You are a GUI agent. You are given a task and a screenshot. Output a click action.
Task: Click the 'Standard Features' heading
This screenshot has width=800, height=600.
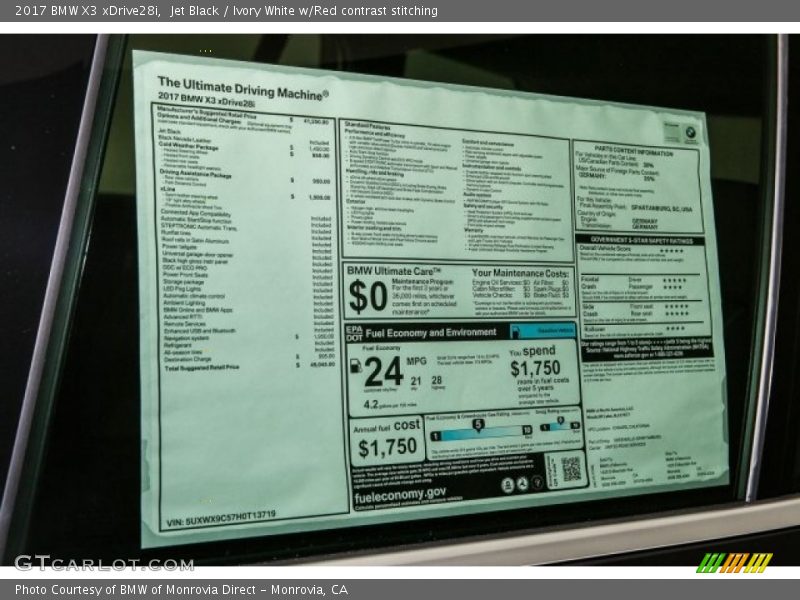(367, 126)
